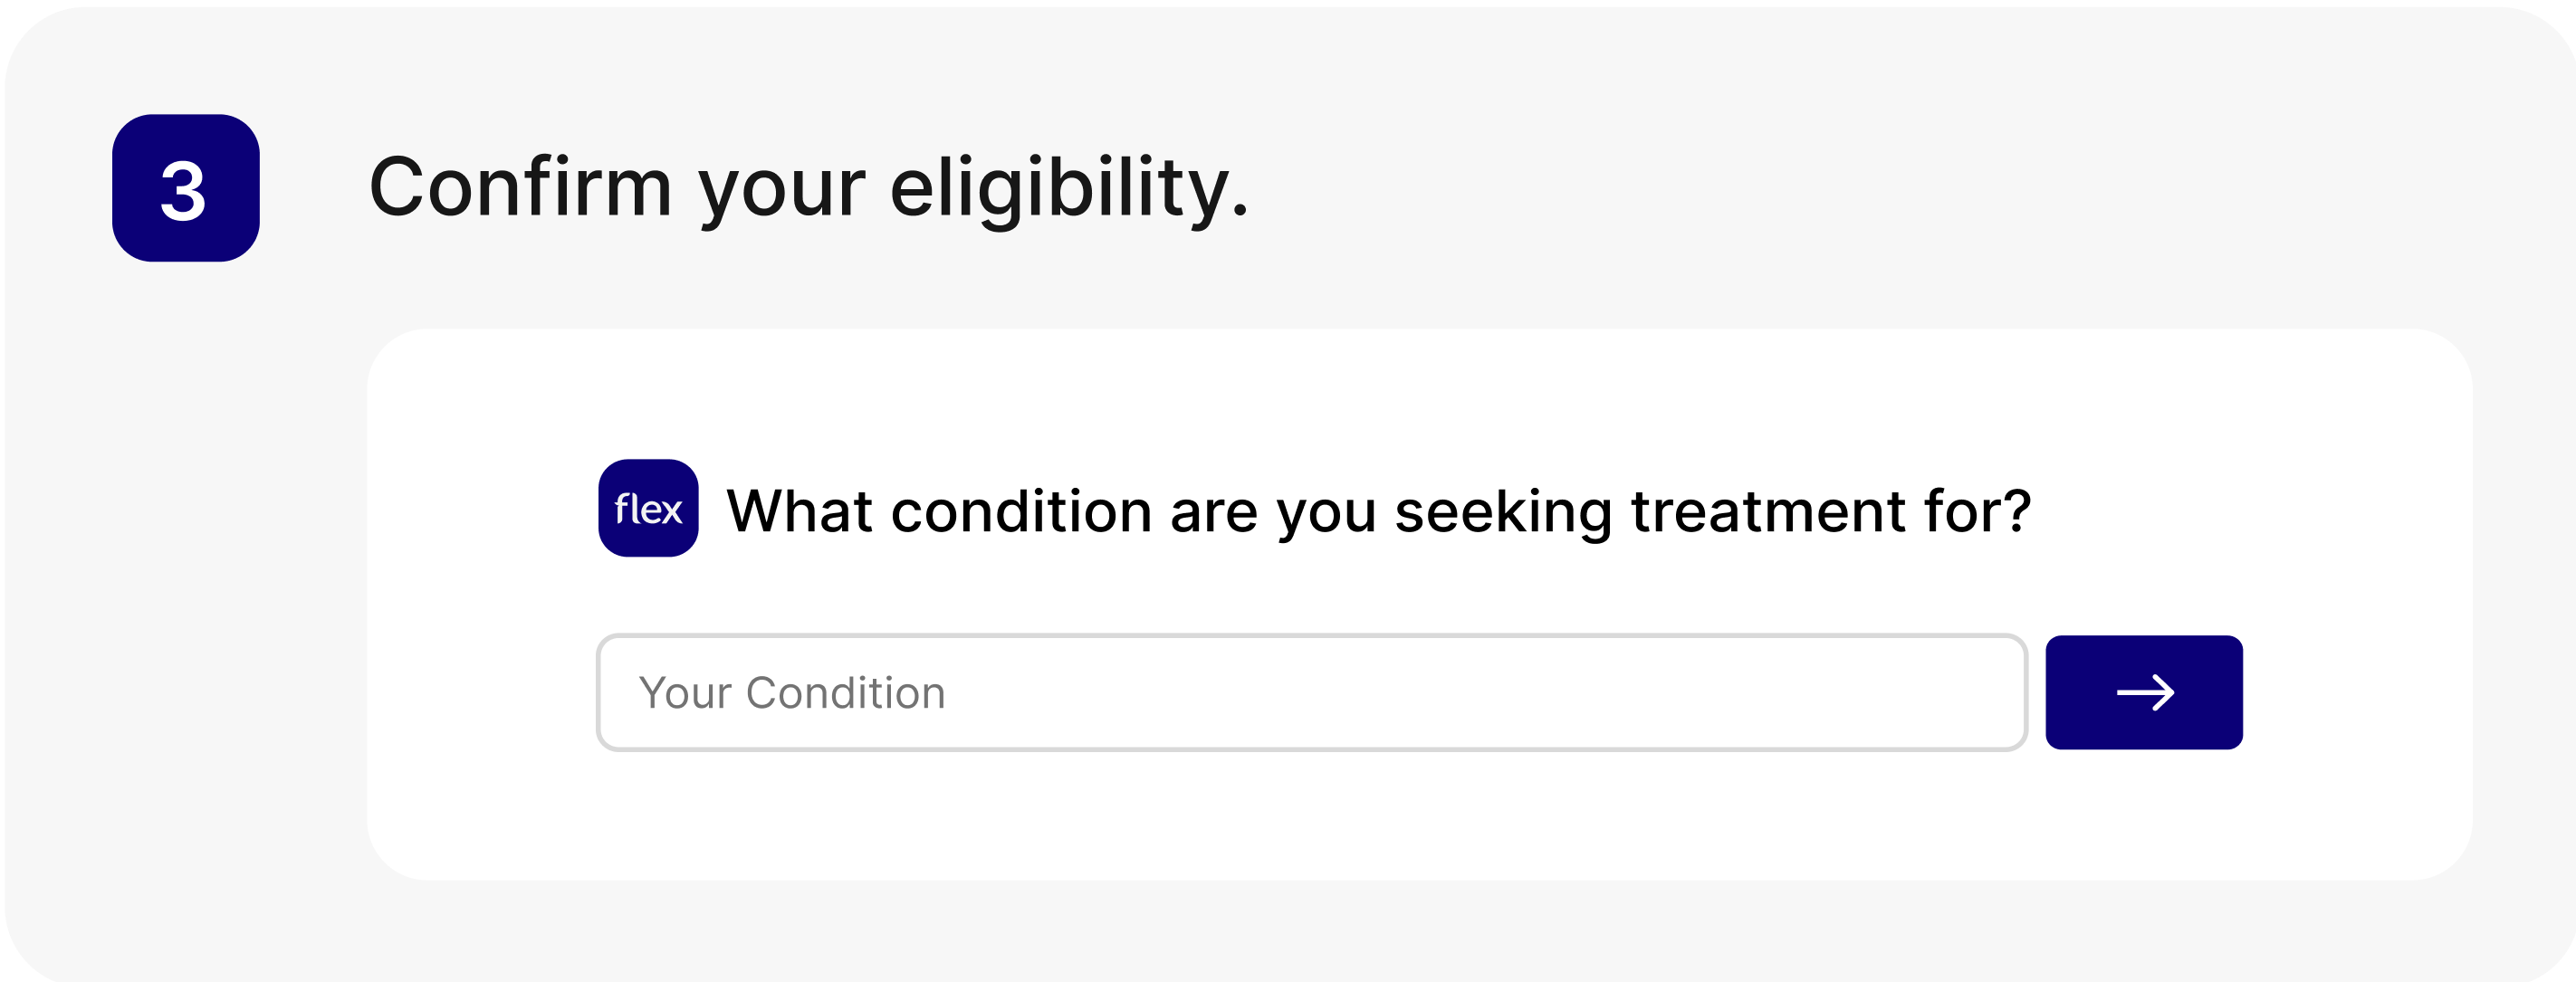2576x982 pixels.
Task: Submit condition with the right-arrow button
Action: (x=2143, y=692)
